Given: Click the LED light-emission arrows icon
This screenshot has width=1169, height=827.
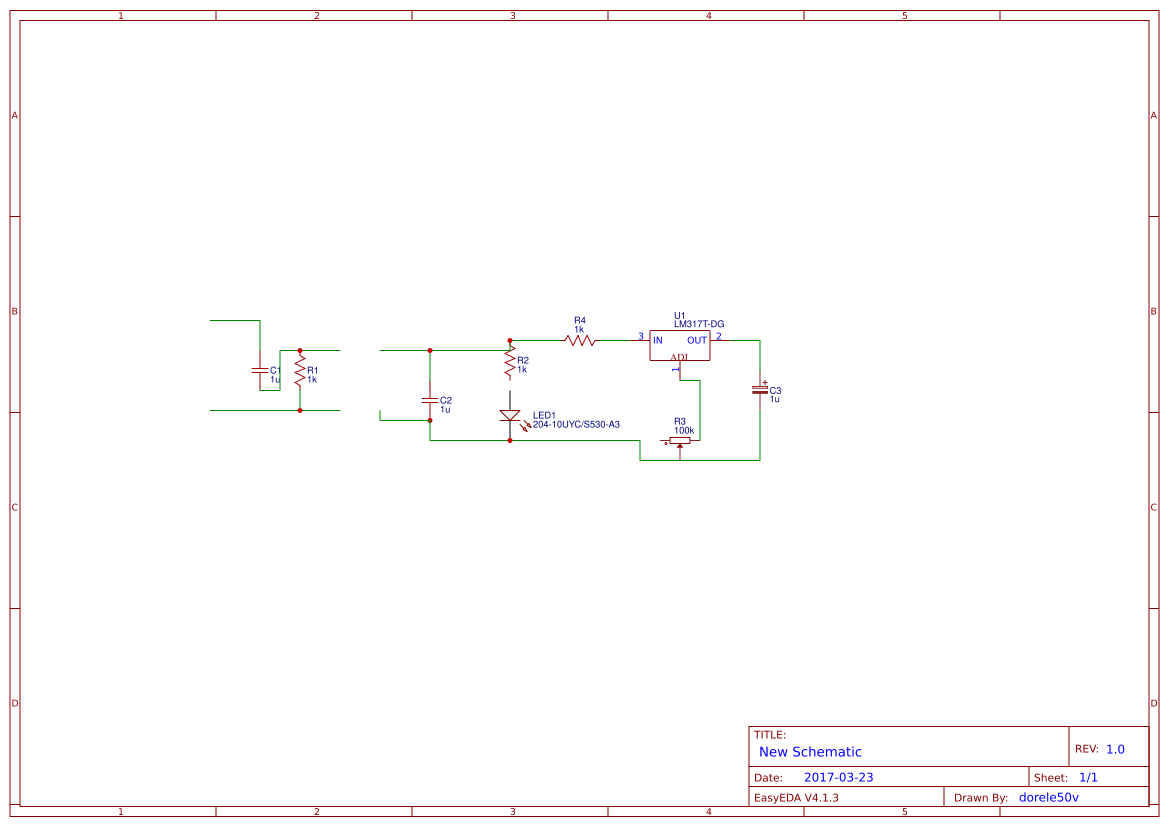Looking at the screenshot, I should point(525,426).
